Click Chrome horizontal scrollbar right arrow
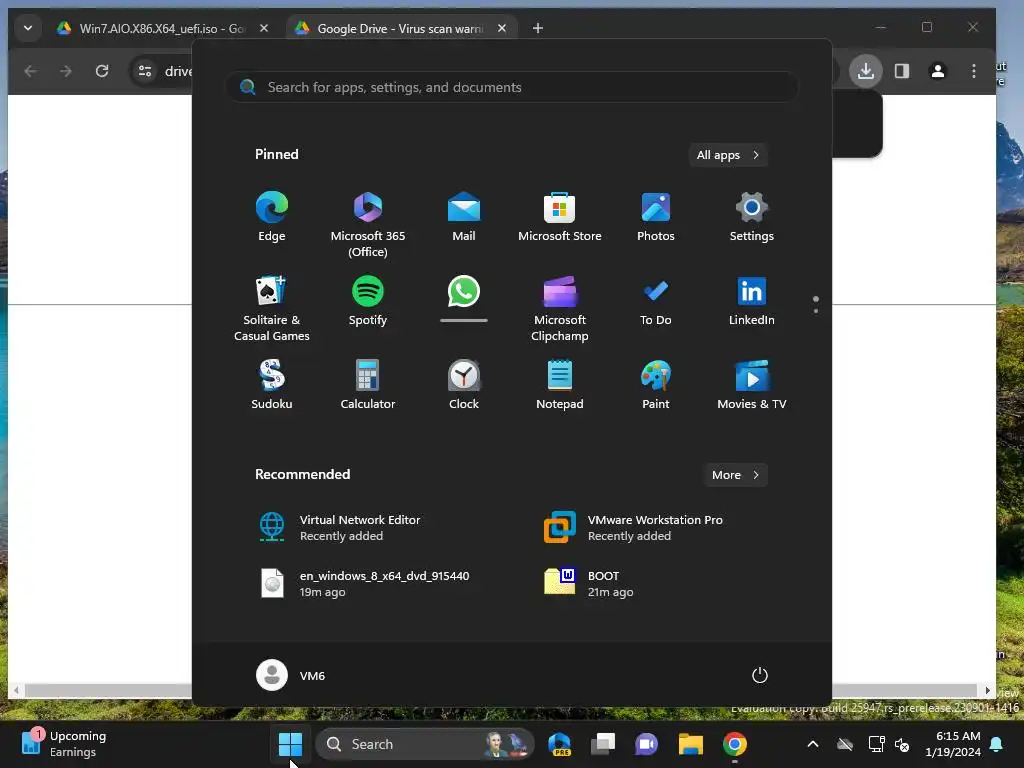This screenshot has height=768, width=1024. pyautogui.click(x=987, y=690)
